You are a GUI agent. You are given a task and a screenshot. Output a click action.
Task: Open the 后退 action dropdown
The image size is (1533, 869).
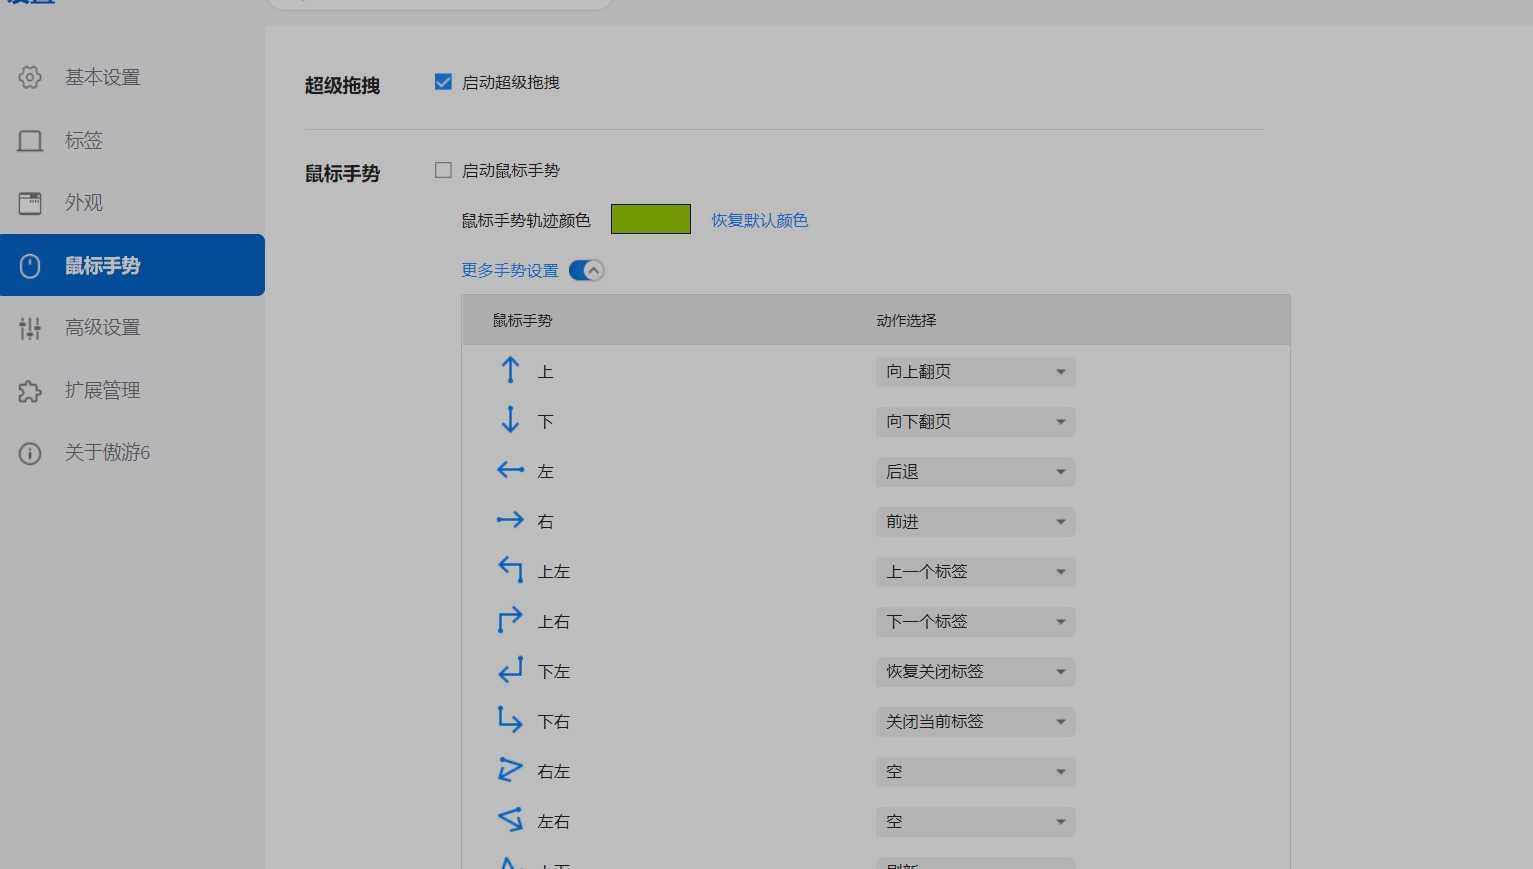click(975, 472)
